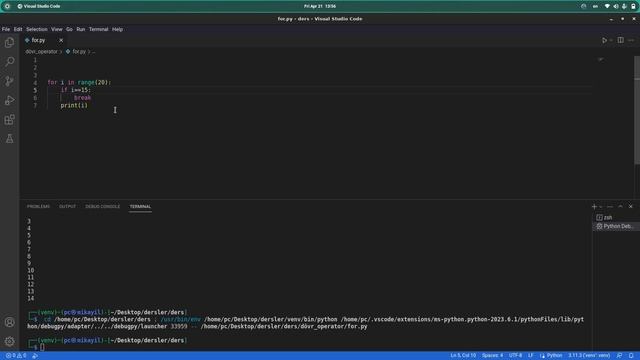640x360 pixels.
Task: Click dövr_operator folder in breadcrumb
Action: click(x=41, y=52)
